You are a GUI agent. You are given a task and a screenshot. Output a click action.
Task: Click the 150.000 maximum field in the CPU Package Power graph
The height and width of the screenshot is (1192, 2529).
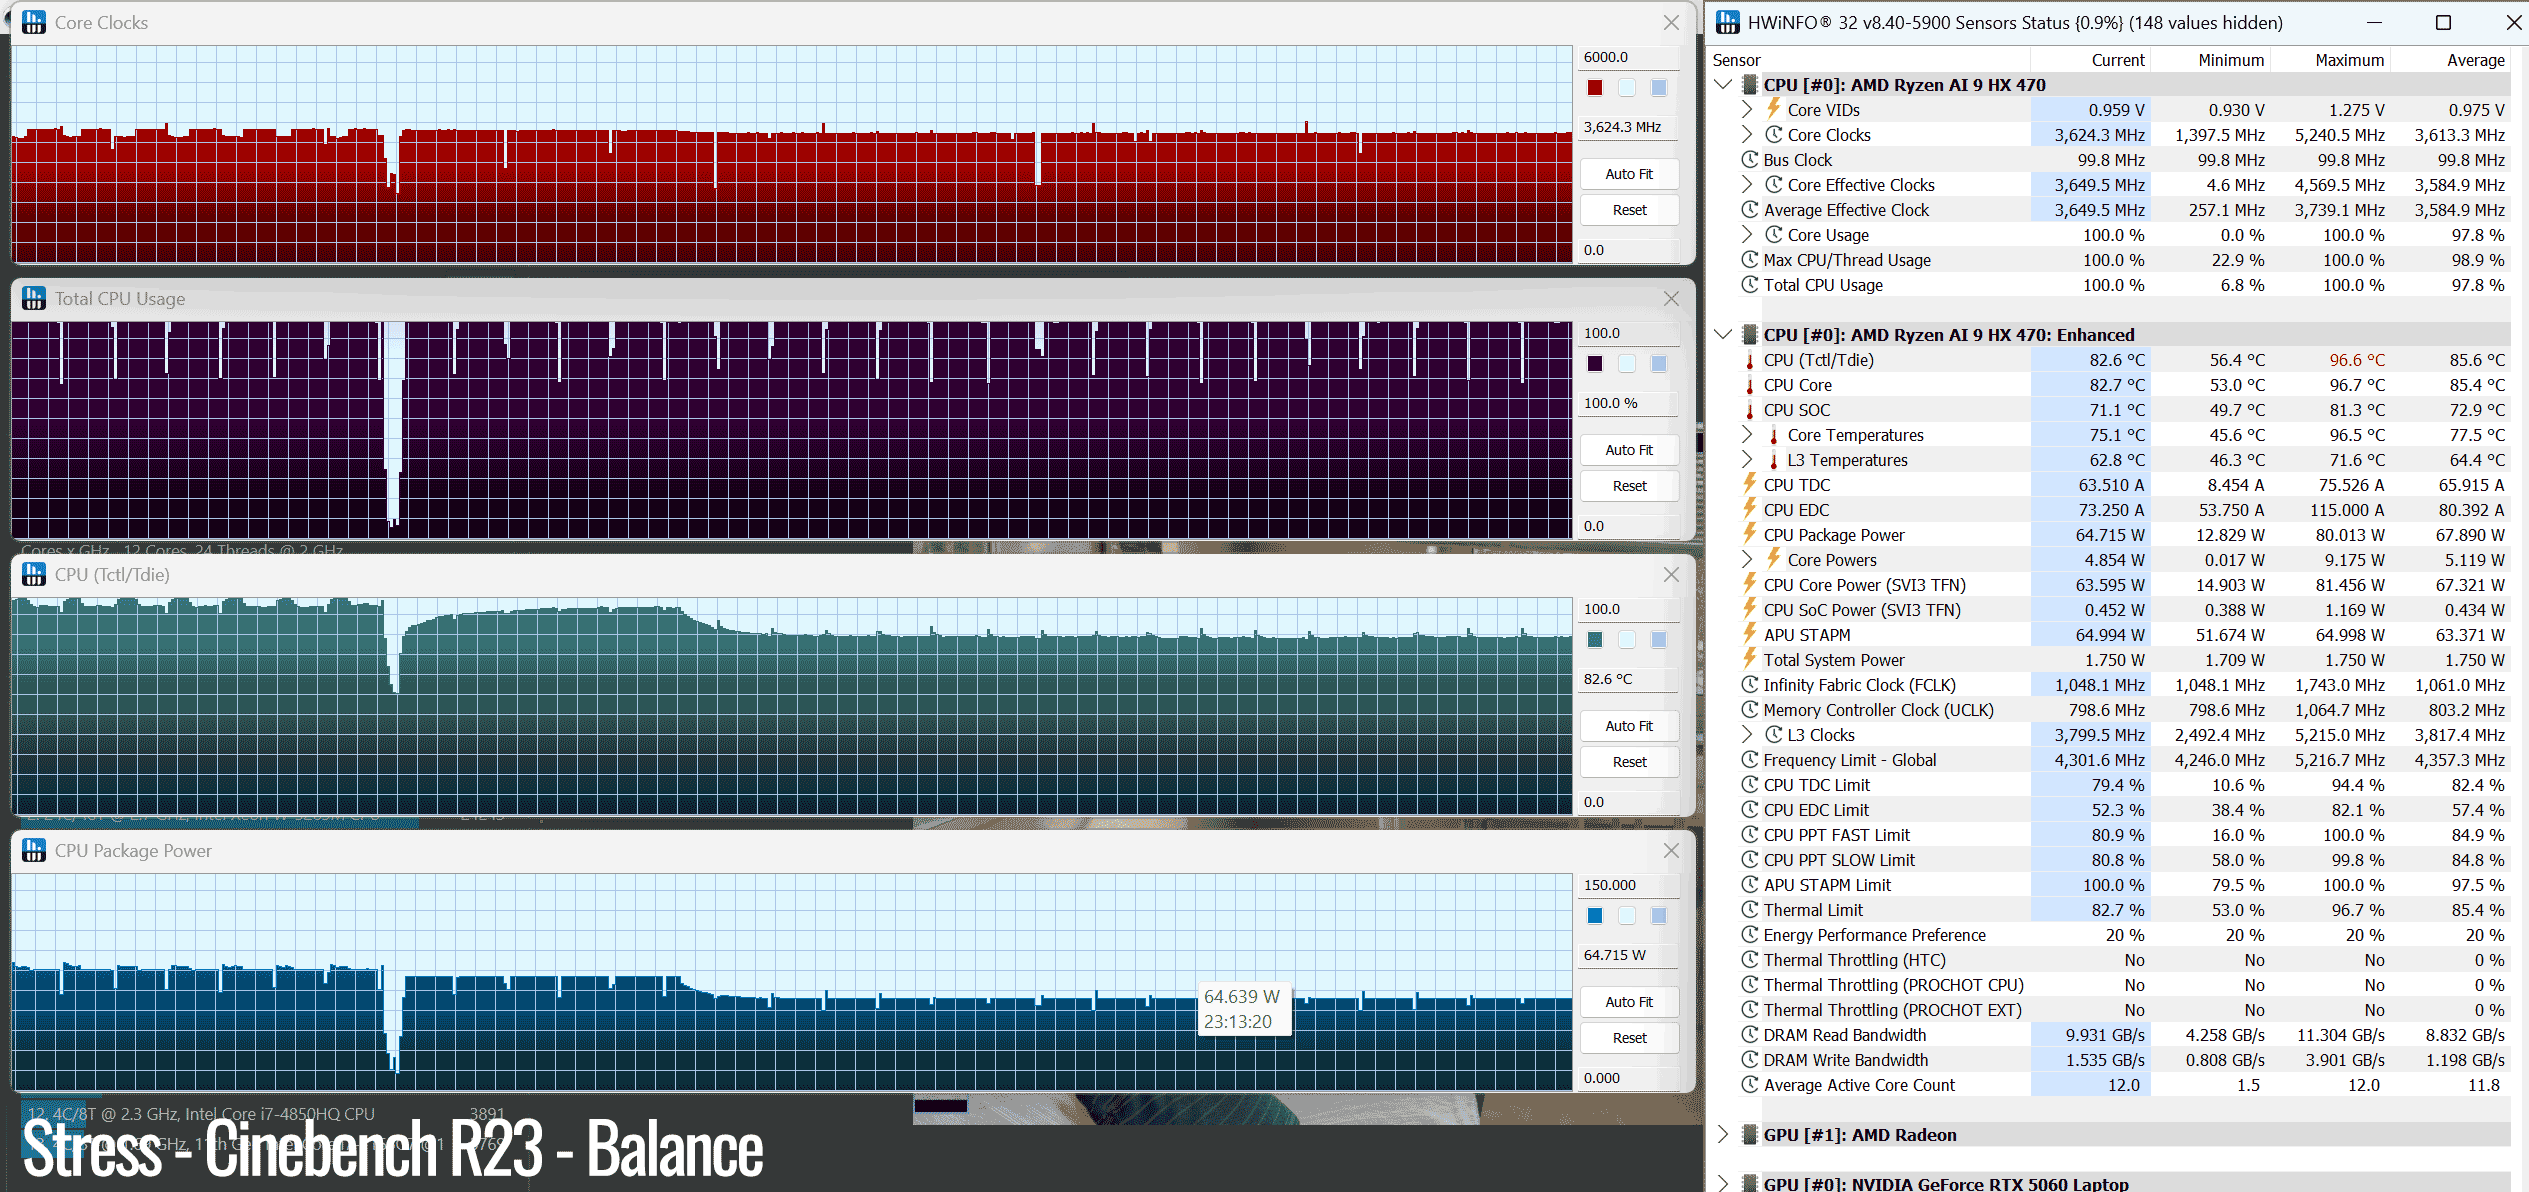pos(1628,885)
